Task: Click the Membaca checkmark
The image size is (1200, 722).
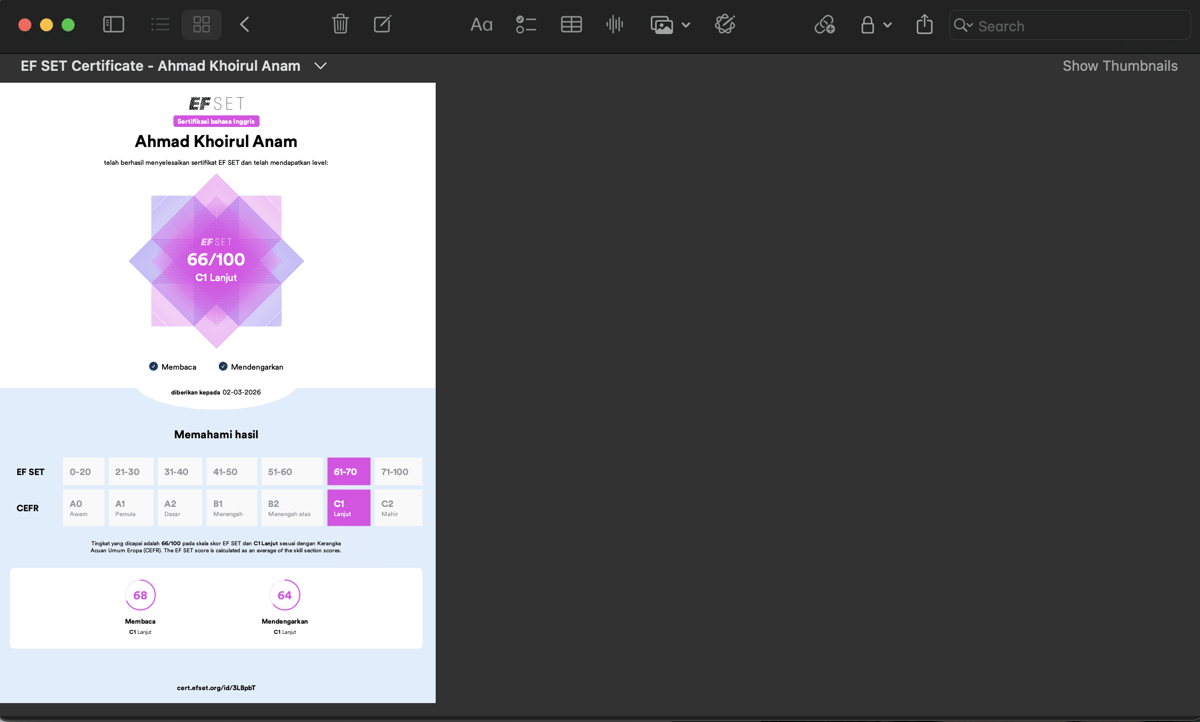Action: (x=153, y=367)
